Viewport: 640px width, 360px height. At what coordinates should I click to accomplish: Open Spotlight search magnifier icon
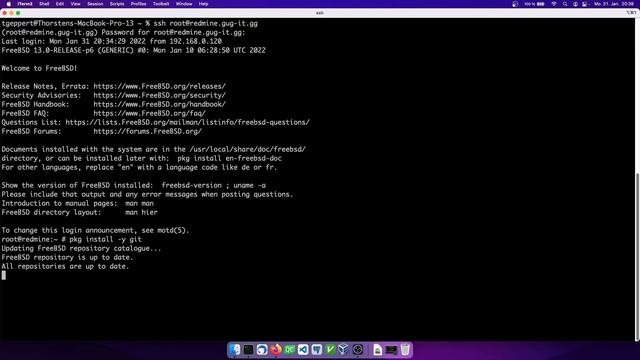point(565,4)
